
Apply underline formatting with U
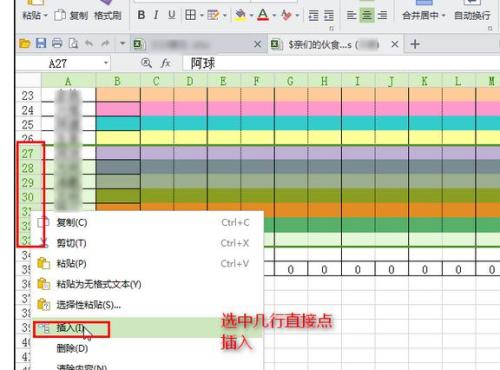tap(172, 15)
